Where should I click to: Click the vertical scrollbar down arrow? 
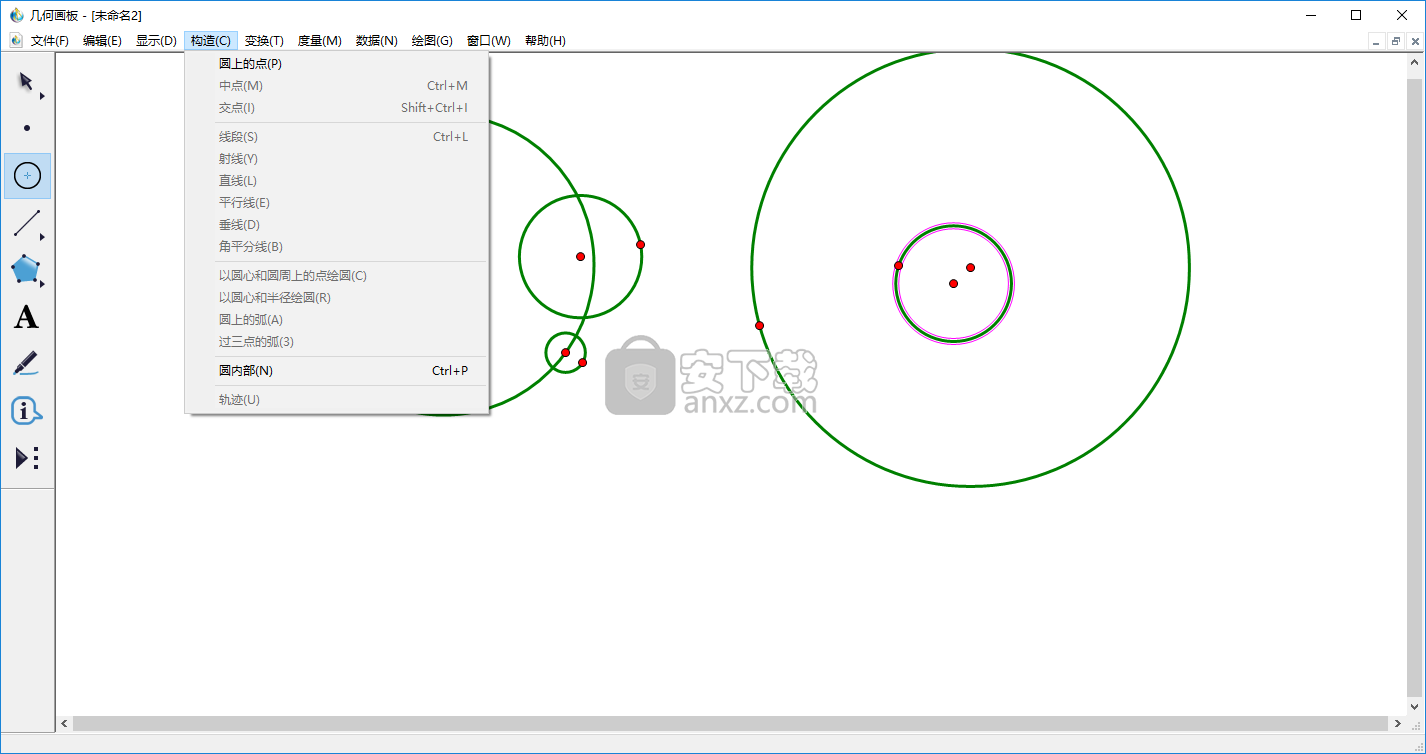pos(1414,707)
